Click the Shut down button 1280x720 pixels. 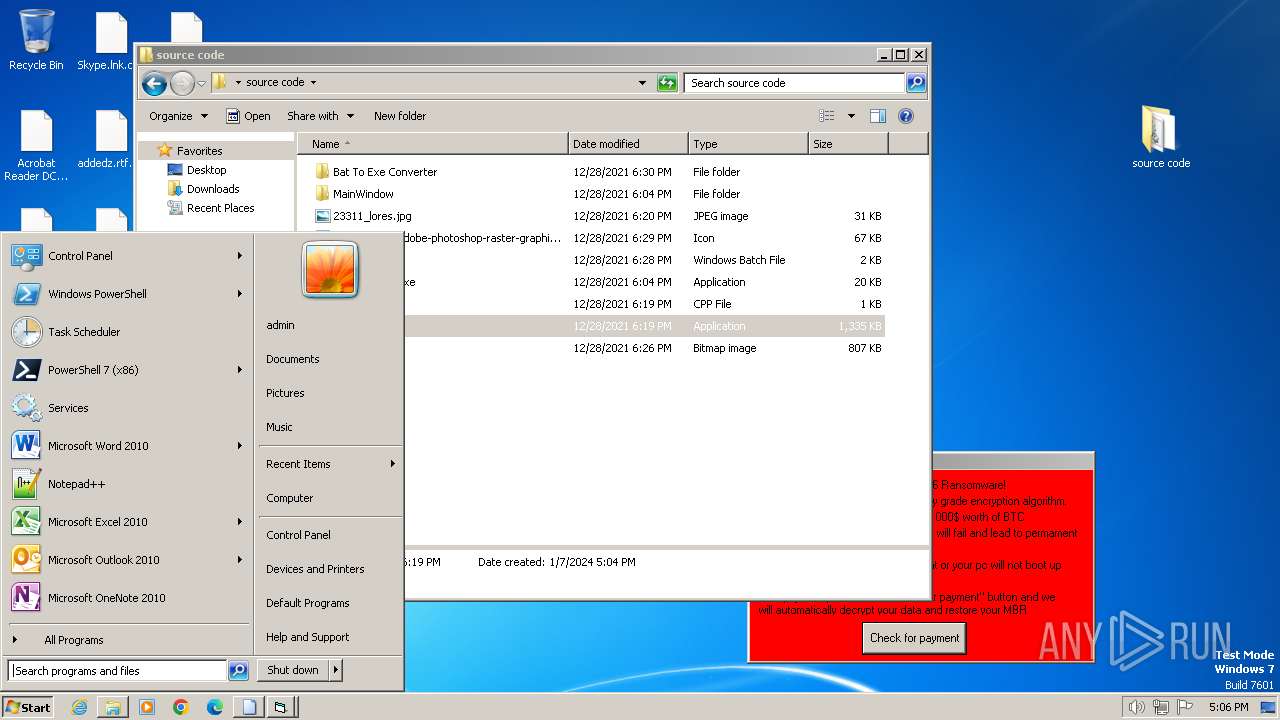[293, 670]
